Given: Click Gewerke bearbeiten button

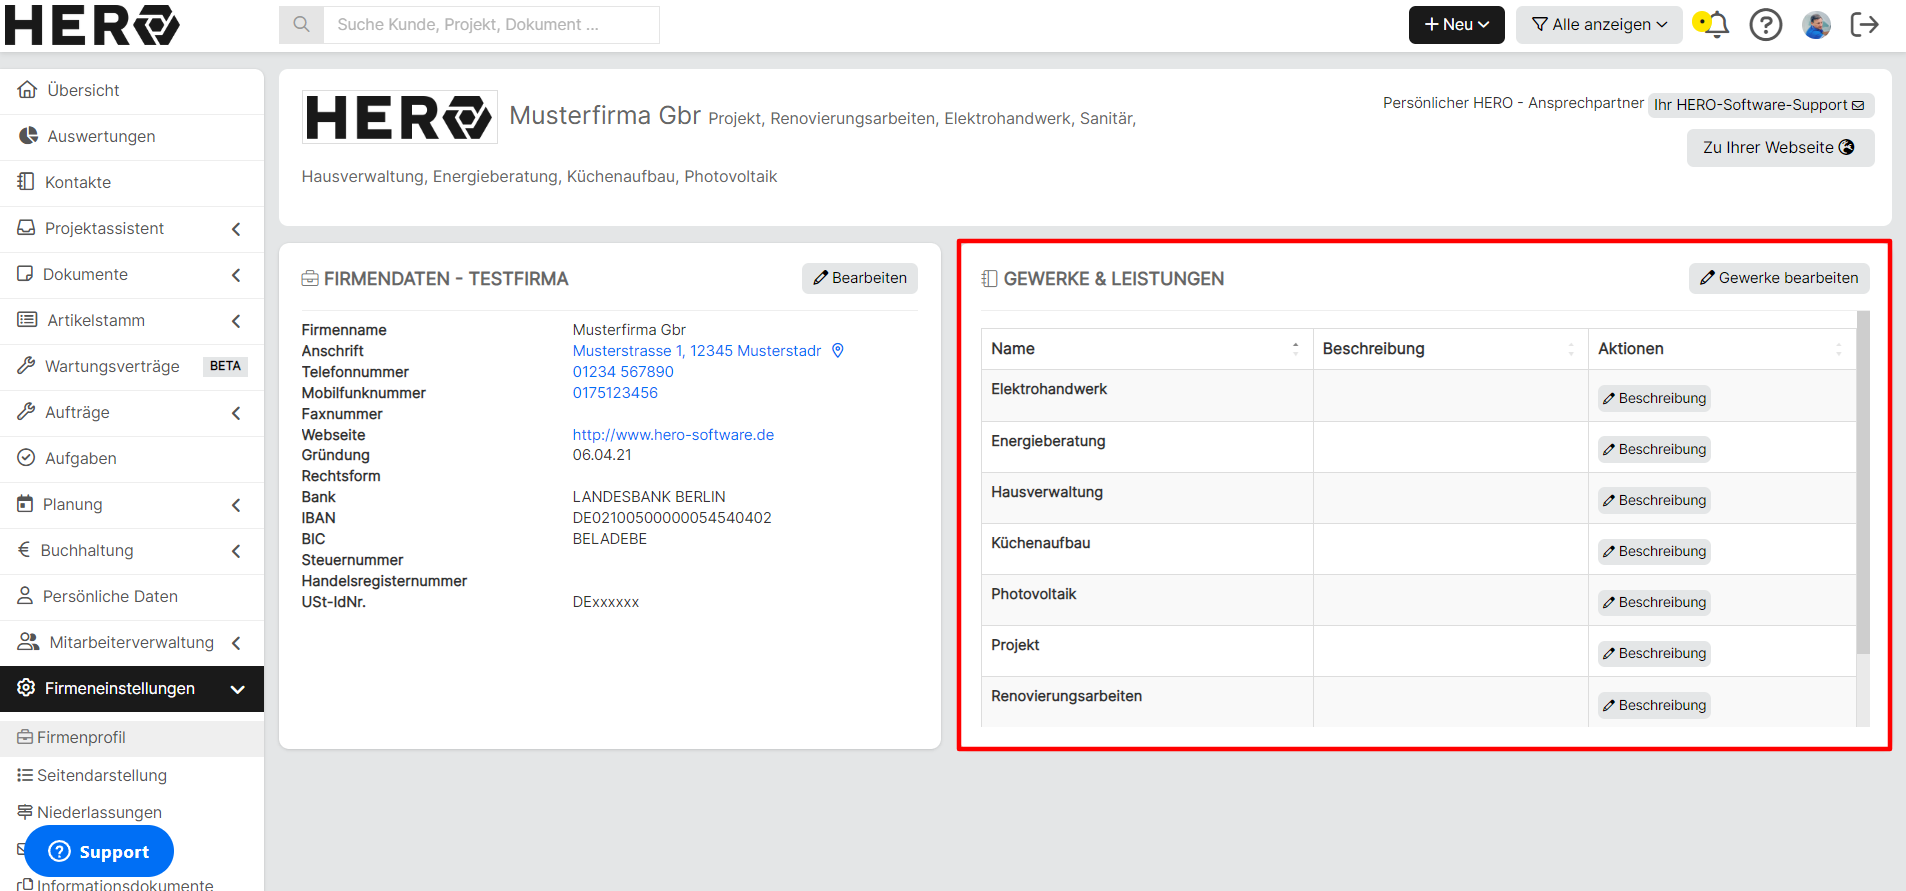Looking at the screenshot, I should tap(1779, 278).
